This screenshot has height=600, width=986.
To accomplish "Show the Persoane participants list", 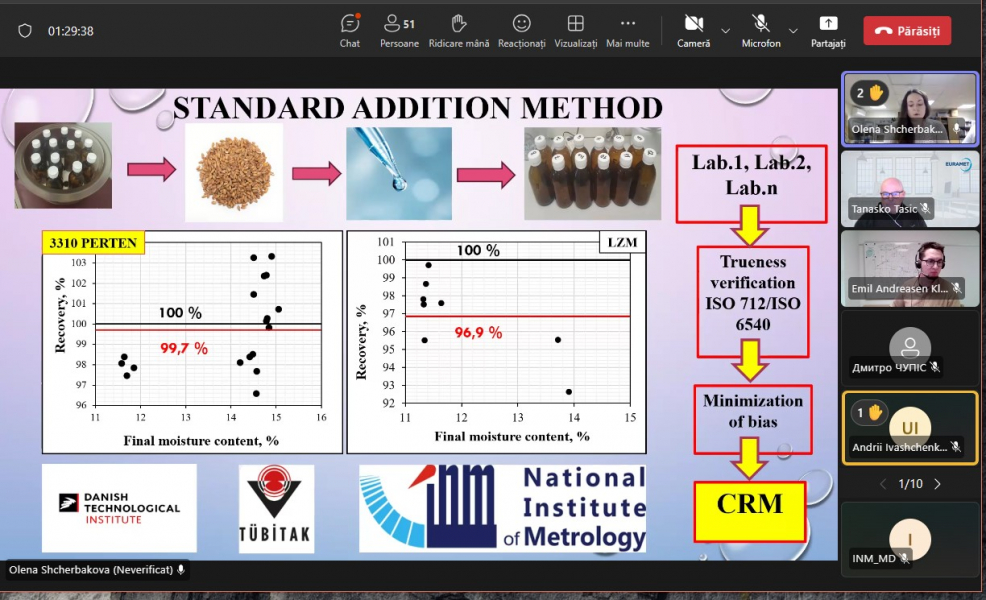I will (399, 30).
